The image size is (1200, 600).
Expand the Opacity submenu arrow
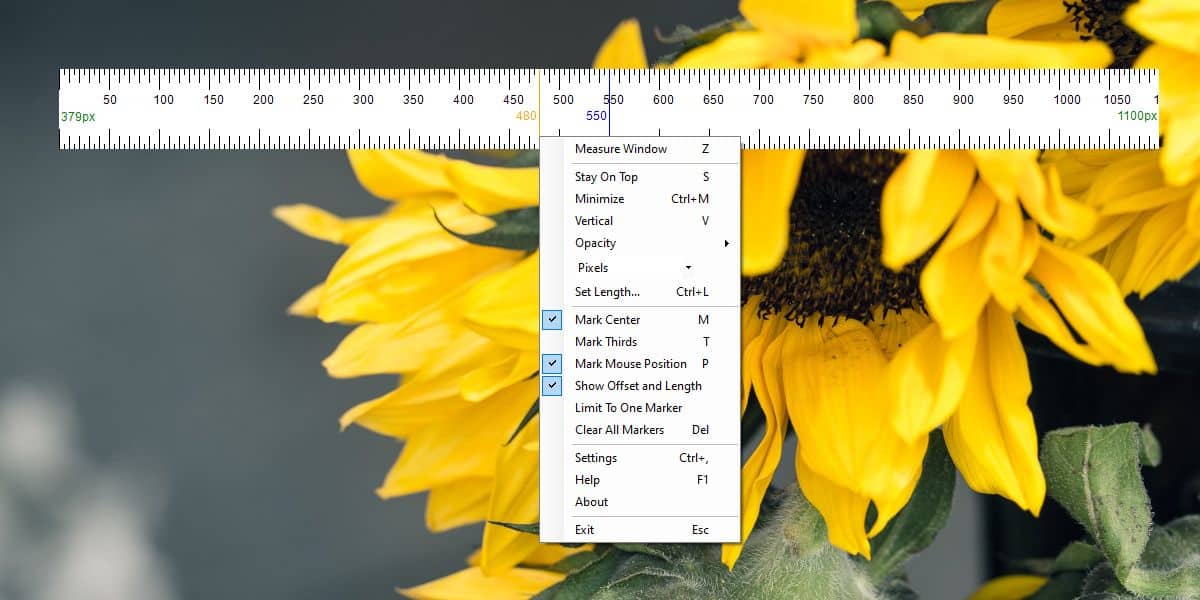(x=726, y=243)
